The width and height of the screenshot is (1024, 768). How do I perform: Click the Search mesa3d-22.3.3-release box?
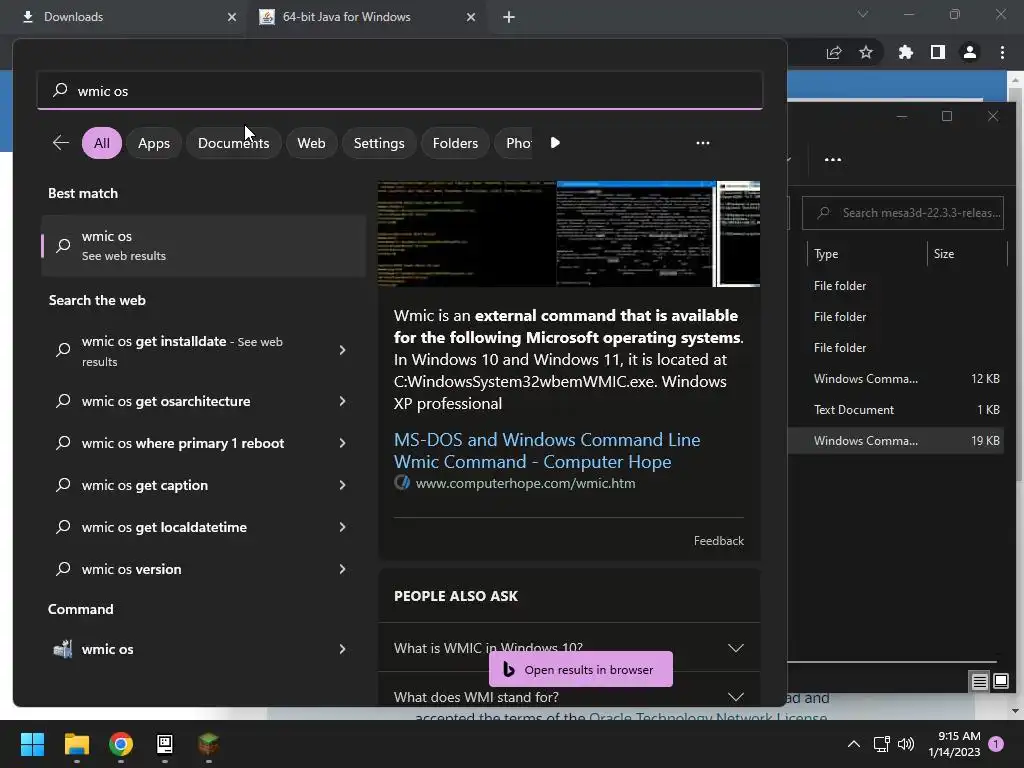pos(903,213)
